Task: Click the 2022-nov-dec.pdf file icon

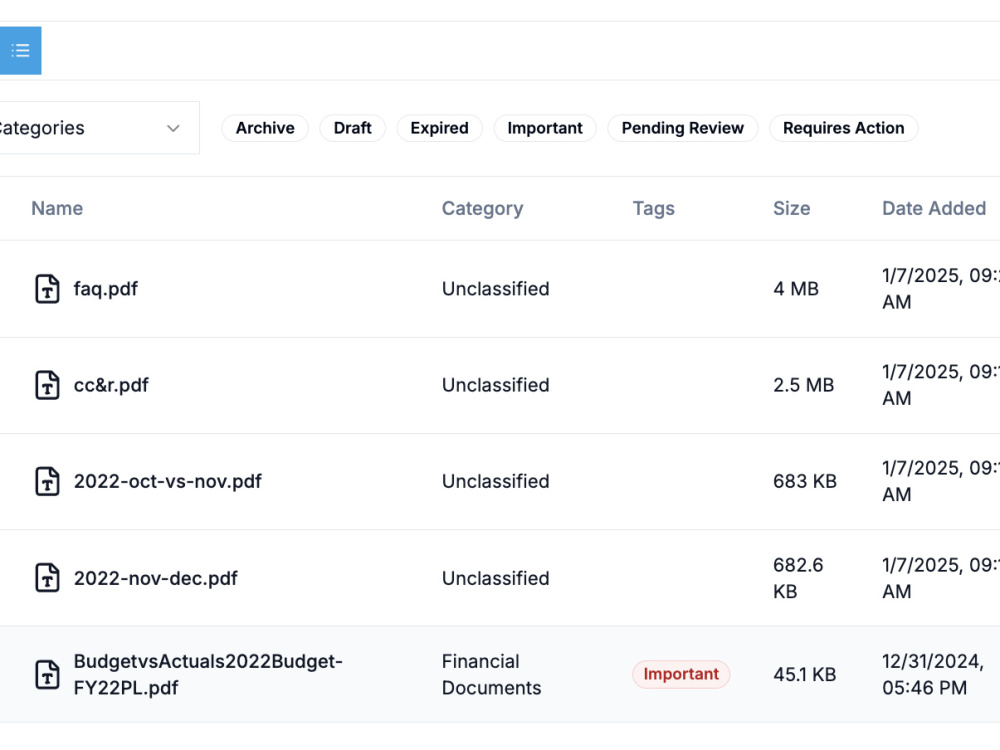Action: pos(47,578)
